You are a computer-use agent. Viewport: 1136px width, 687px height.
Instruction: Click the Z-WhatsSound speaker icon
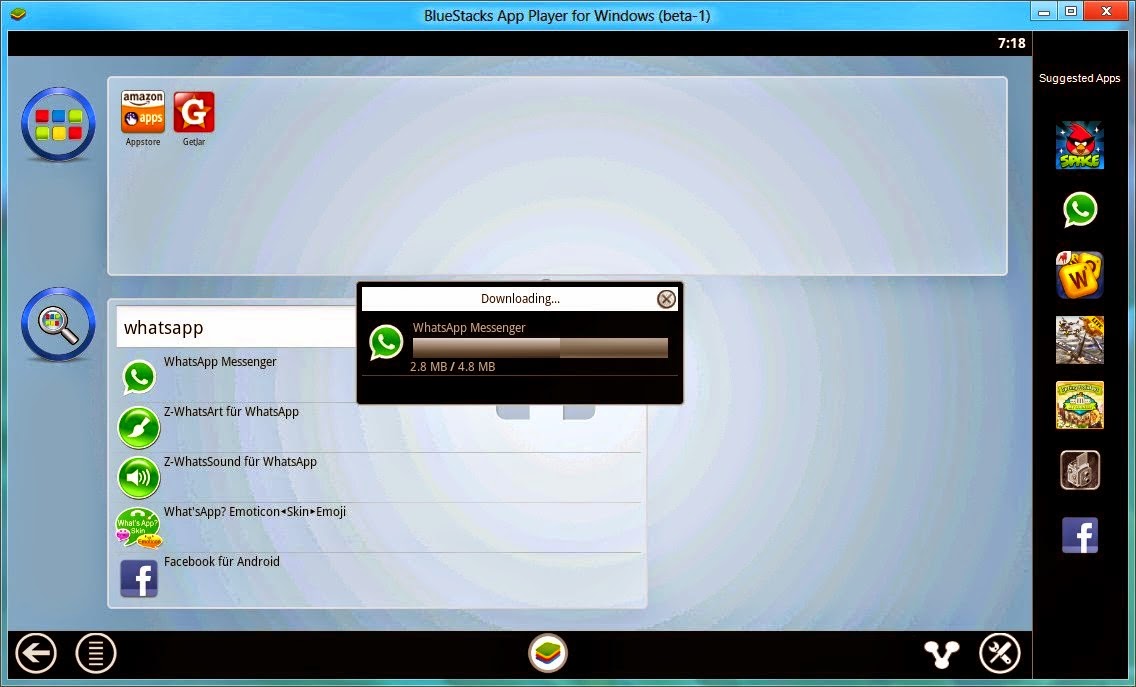138,478
